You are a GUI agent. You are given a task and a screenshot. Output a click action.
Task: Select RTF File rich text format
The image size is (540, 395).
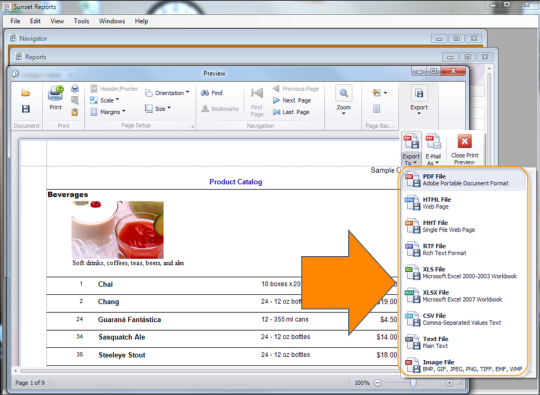click(464, 249)
